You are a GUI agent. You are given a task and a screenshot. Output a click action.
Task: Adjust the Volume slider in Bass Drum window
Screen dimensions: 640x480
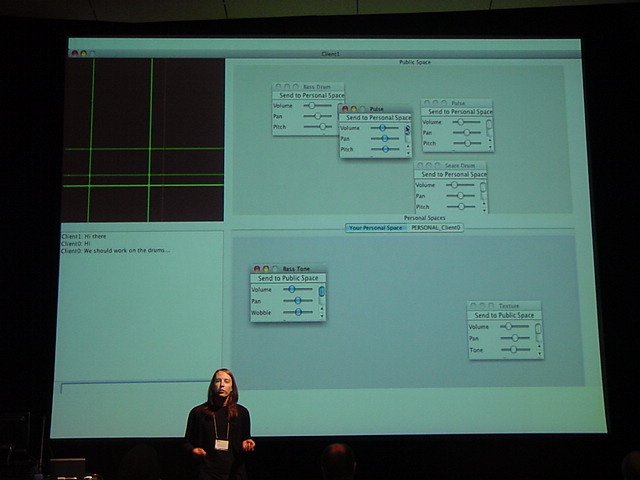click(318, 106)
